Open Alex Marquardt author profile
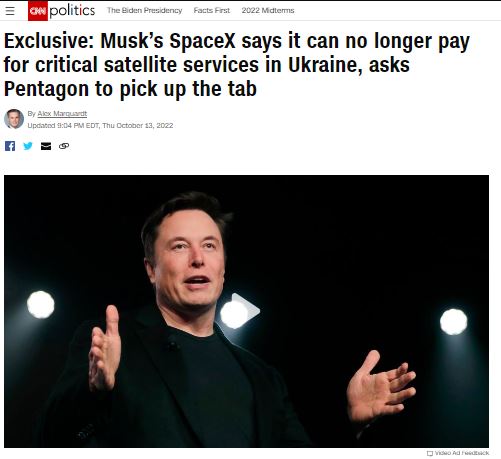501x459 pixels. coord(62,114)
